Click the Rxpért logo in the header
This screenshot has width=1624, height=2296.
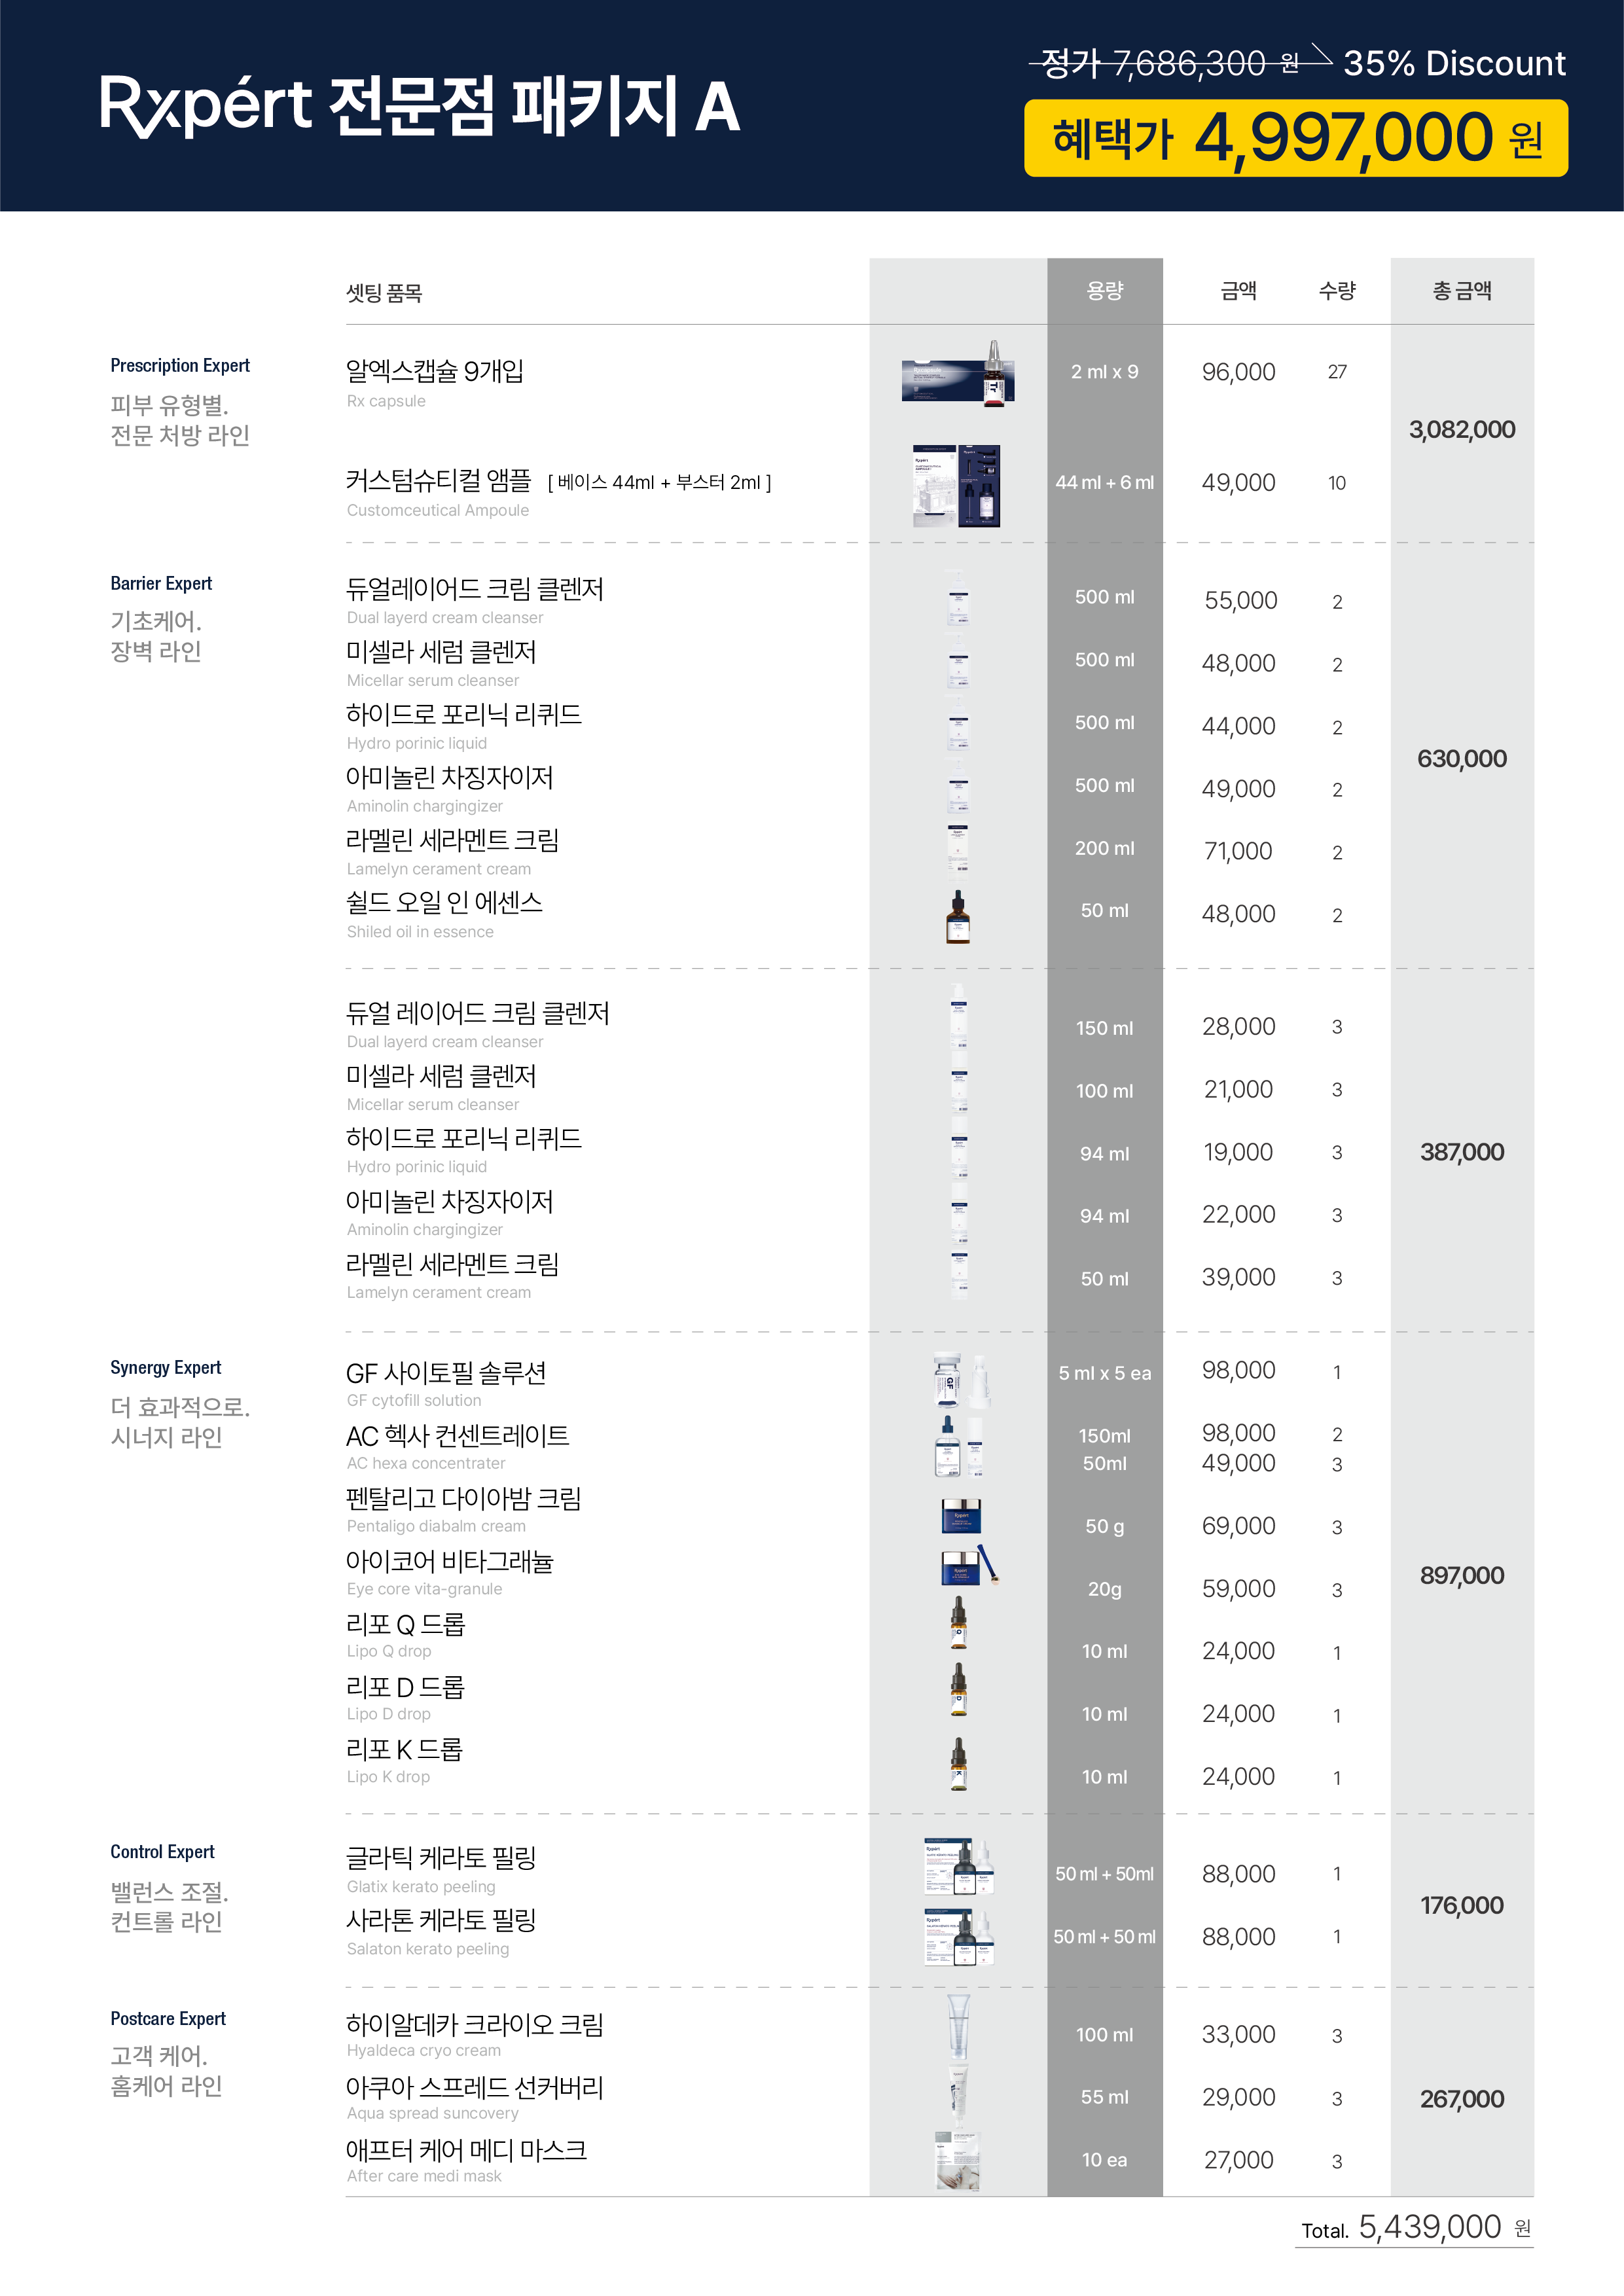[206, 105]
